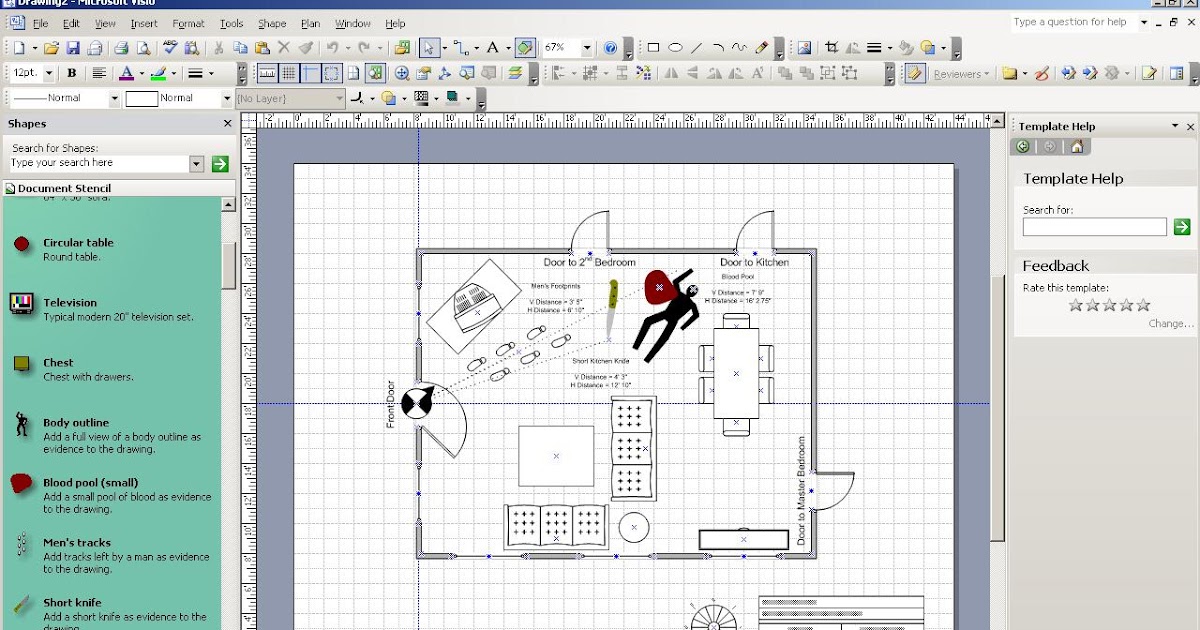Select the Connector tool
The image size is (1200, 630).
(x=460, y=47)
